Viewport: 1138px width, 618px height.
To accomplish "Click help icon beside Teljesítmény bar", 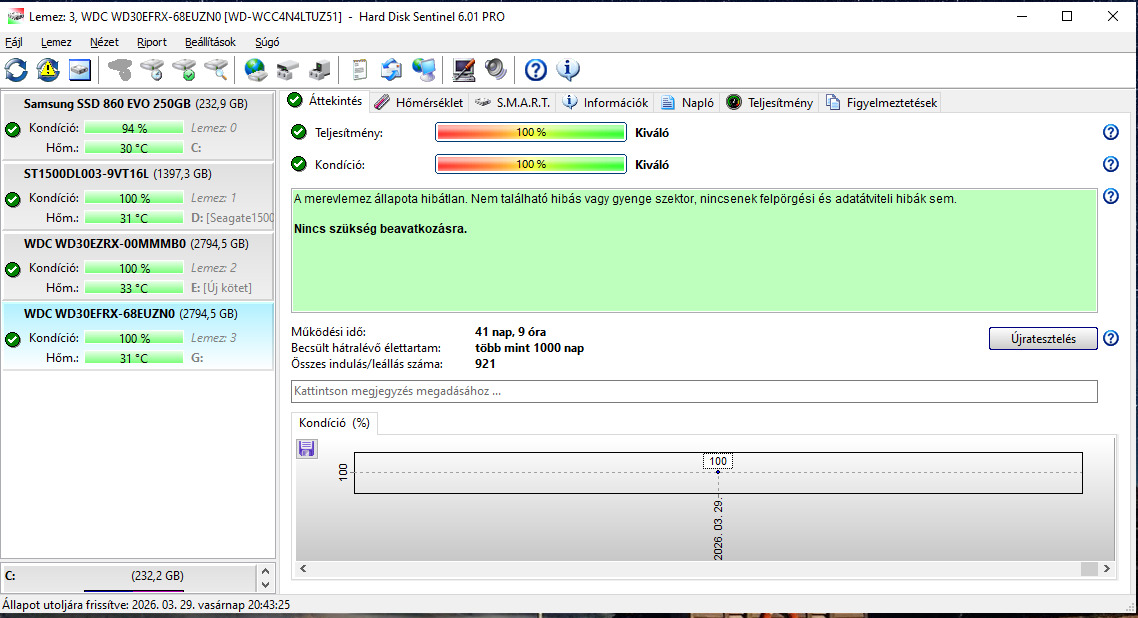I will pyautogui.click(x=1110, y=132).
